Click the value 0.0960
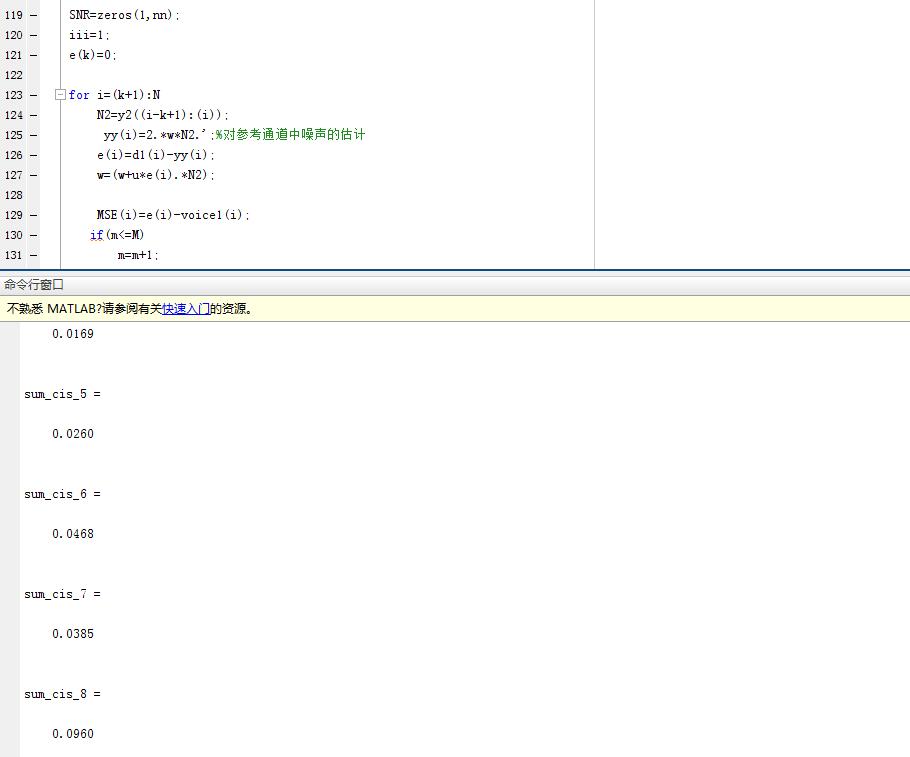 click(x=73, y=734)
